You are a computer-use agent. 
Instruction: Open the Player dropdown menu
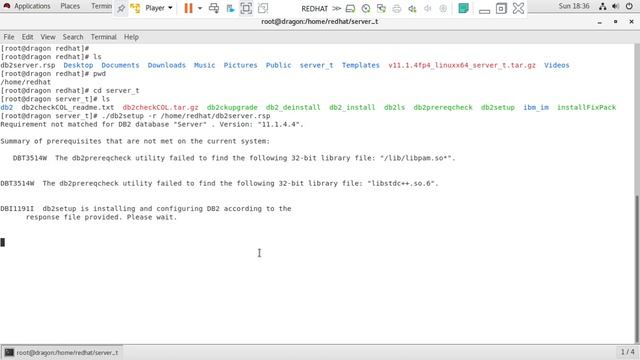[x=159, y=8]
